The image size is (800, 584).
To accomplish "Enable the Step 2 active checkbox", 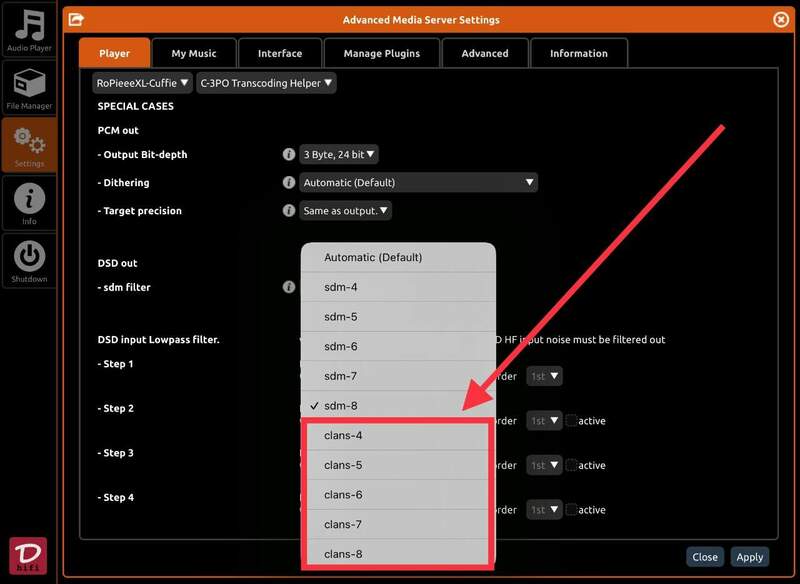I will 572,421.
